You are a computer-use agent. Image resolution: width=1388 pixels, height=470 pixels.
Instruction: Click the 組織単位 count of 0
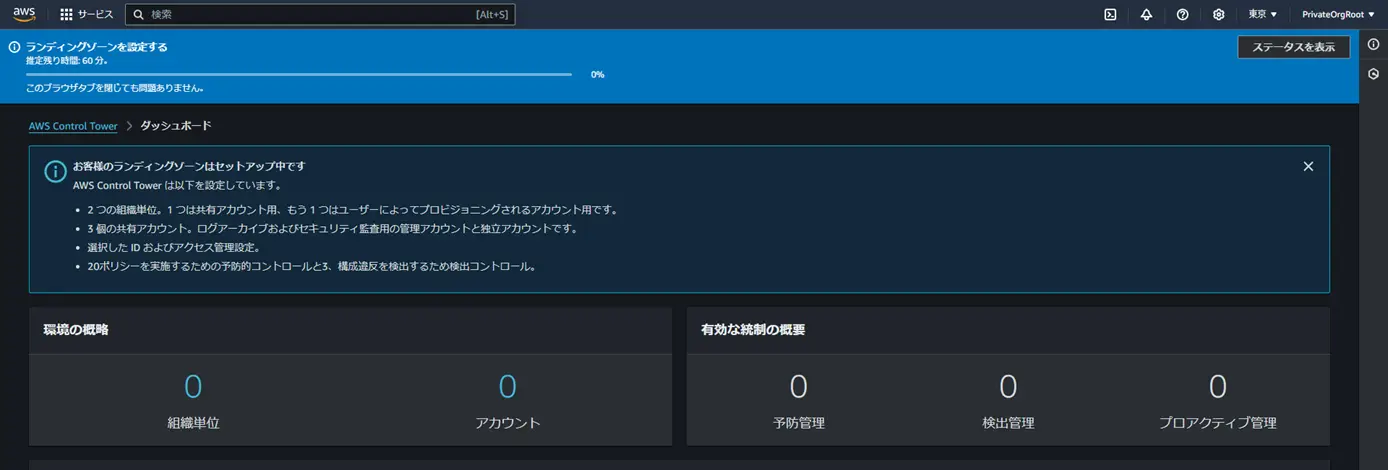(193, 387)
